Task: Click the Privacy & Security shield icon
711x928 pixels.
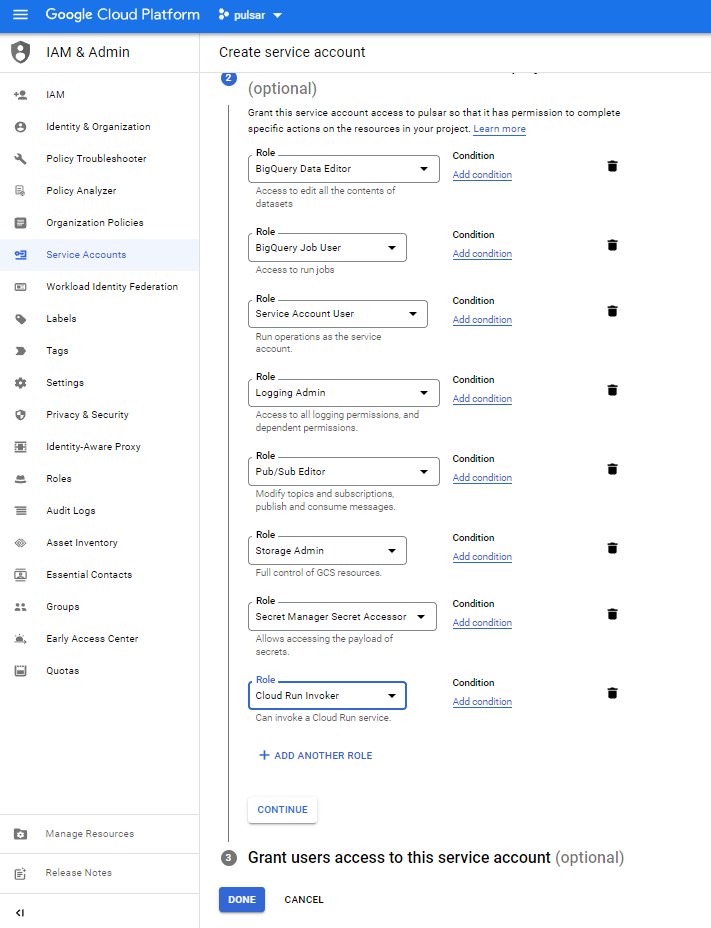Action: 21,414
